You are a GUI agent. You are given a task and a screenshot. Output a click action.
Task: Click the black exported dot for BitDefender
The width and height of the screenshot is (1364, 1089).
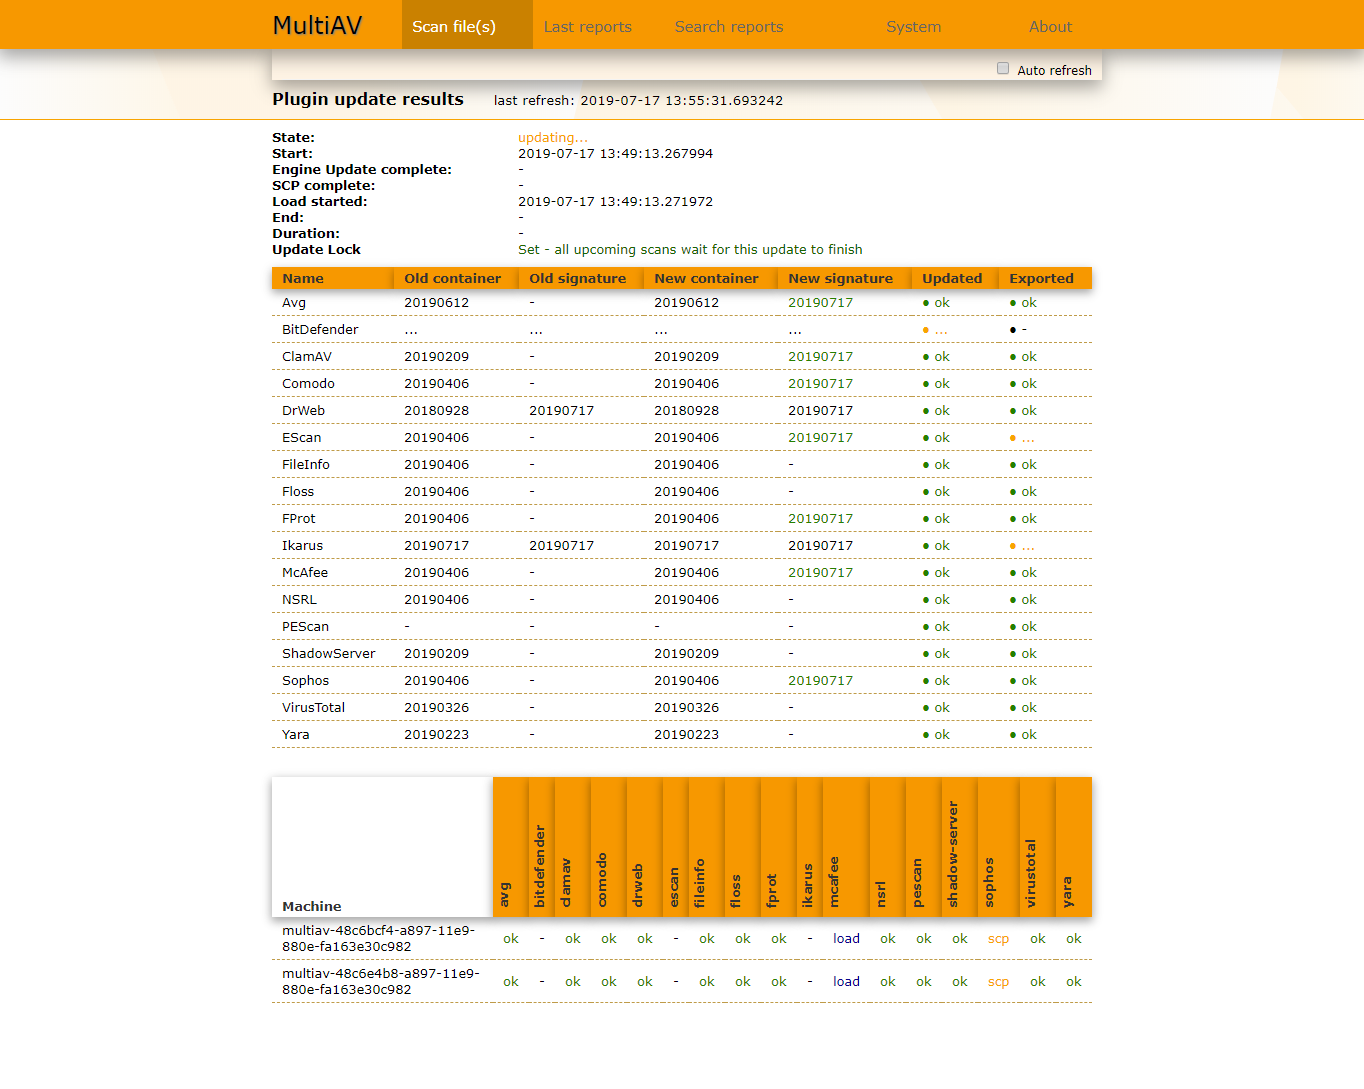point(1013,330)
